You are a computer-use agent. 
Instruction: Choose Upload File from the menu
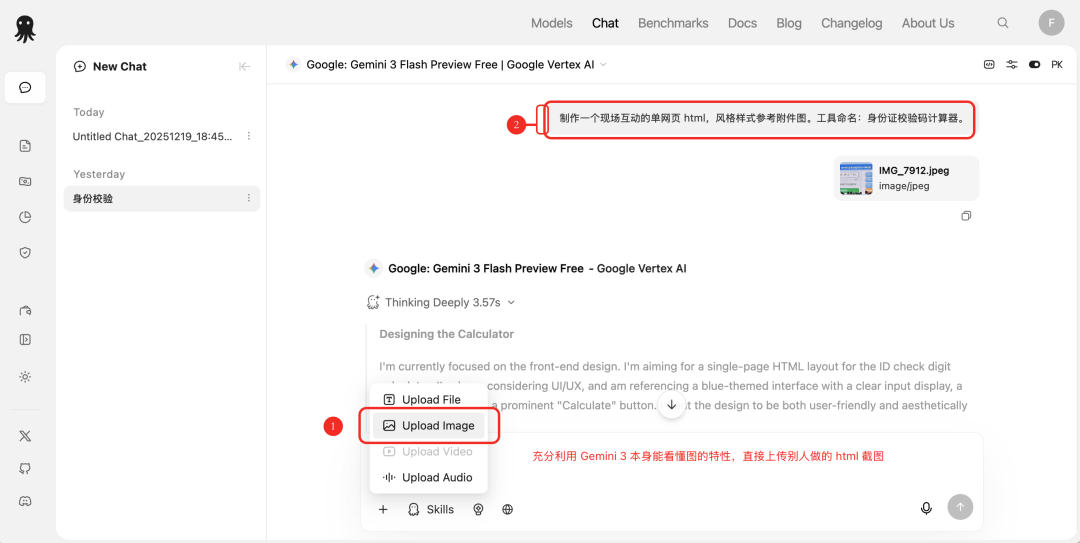click(x=428, y=400)
